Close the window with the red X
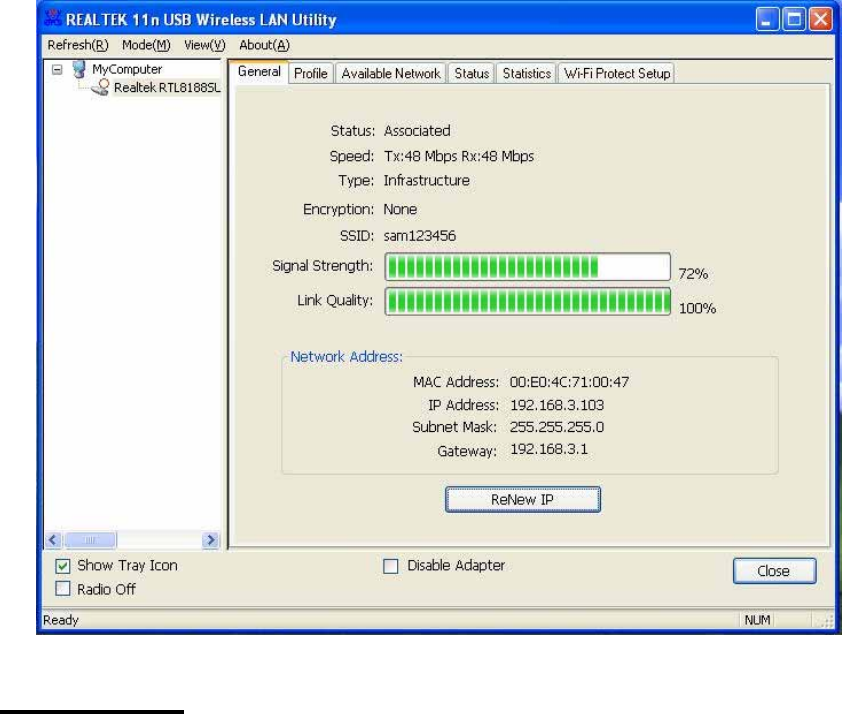Image resolution: width=842 pixels, height=714 pixels. [x=821, y=19]
